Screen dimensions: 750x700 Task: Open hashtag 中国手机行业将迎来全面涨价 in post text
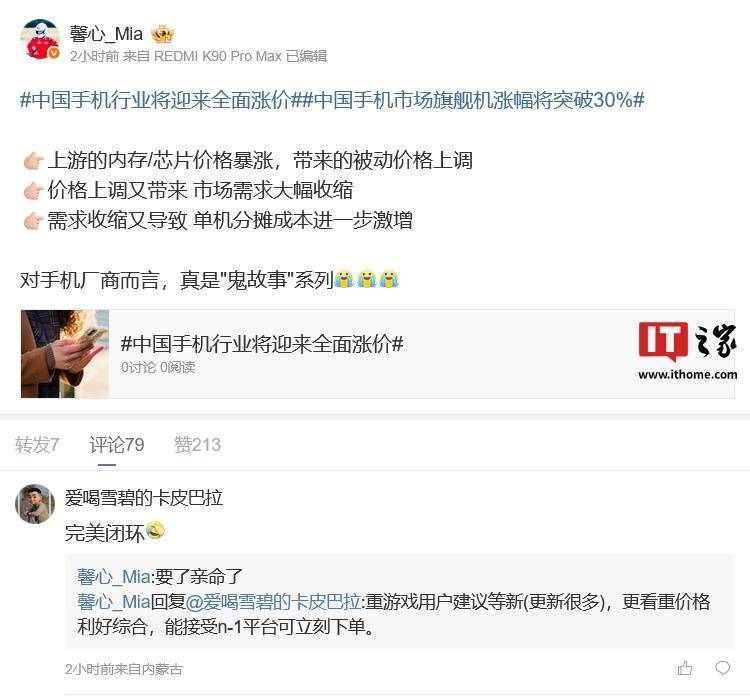tap(156, 100)
